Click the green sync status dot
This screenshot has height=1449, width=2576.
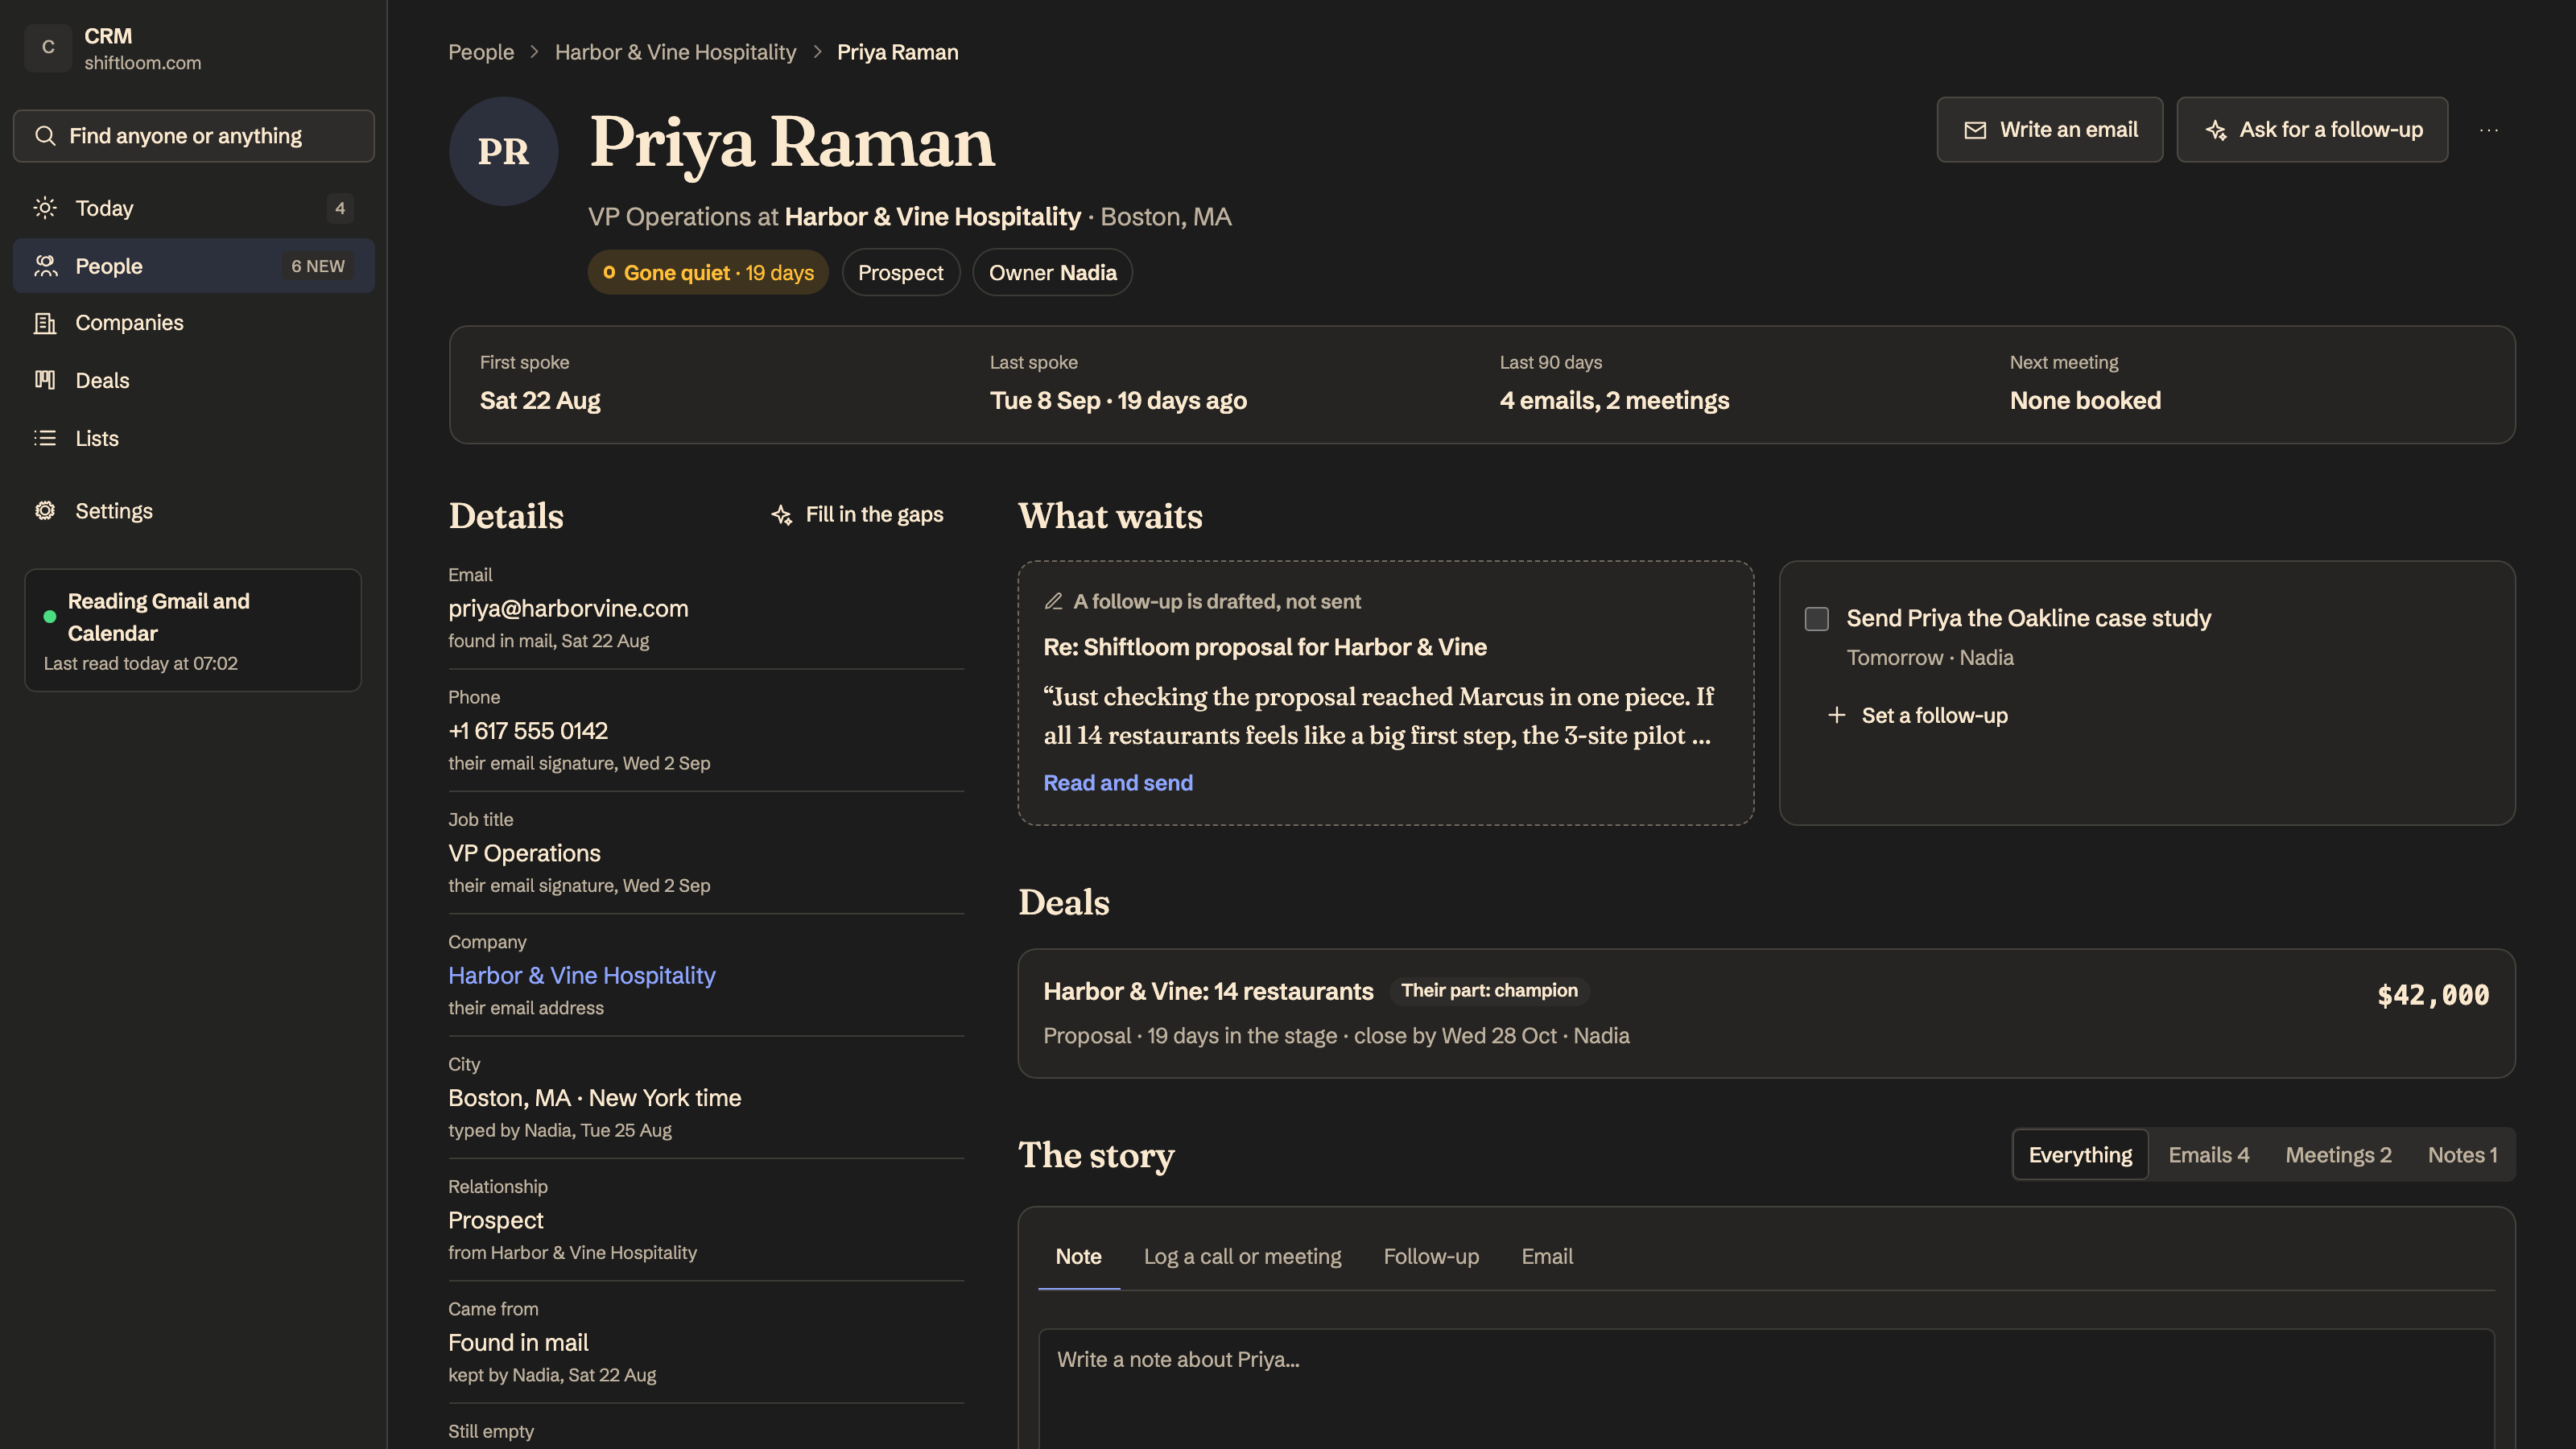(50, 617)
